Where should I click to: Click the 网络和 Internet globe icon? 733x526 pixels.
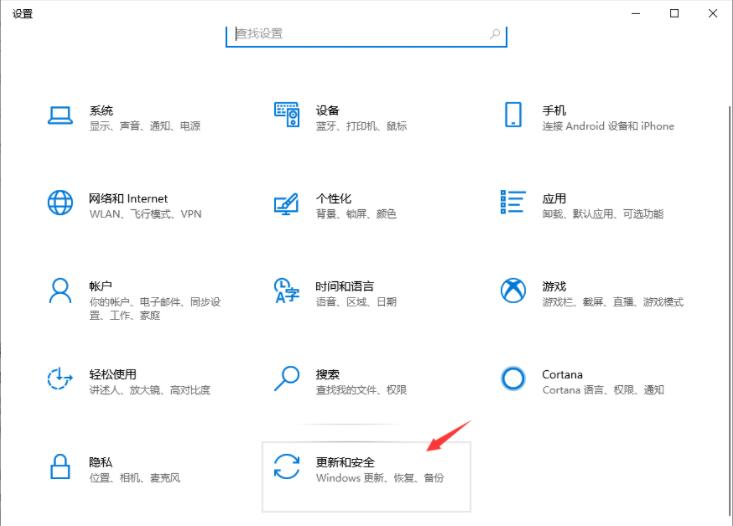coord(60,202)
